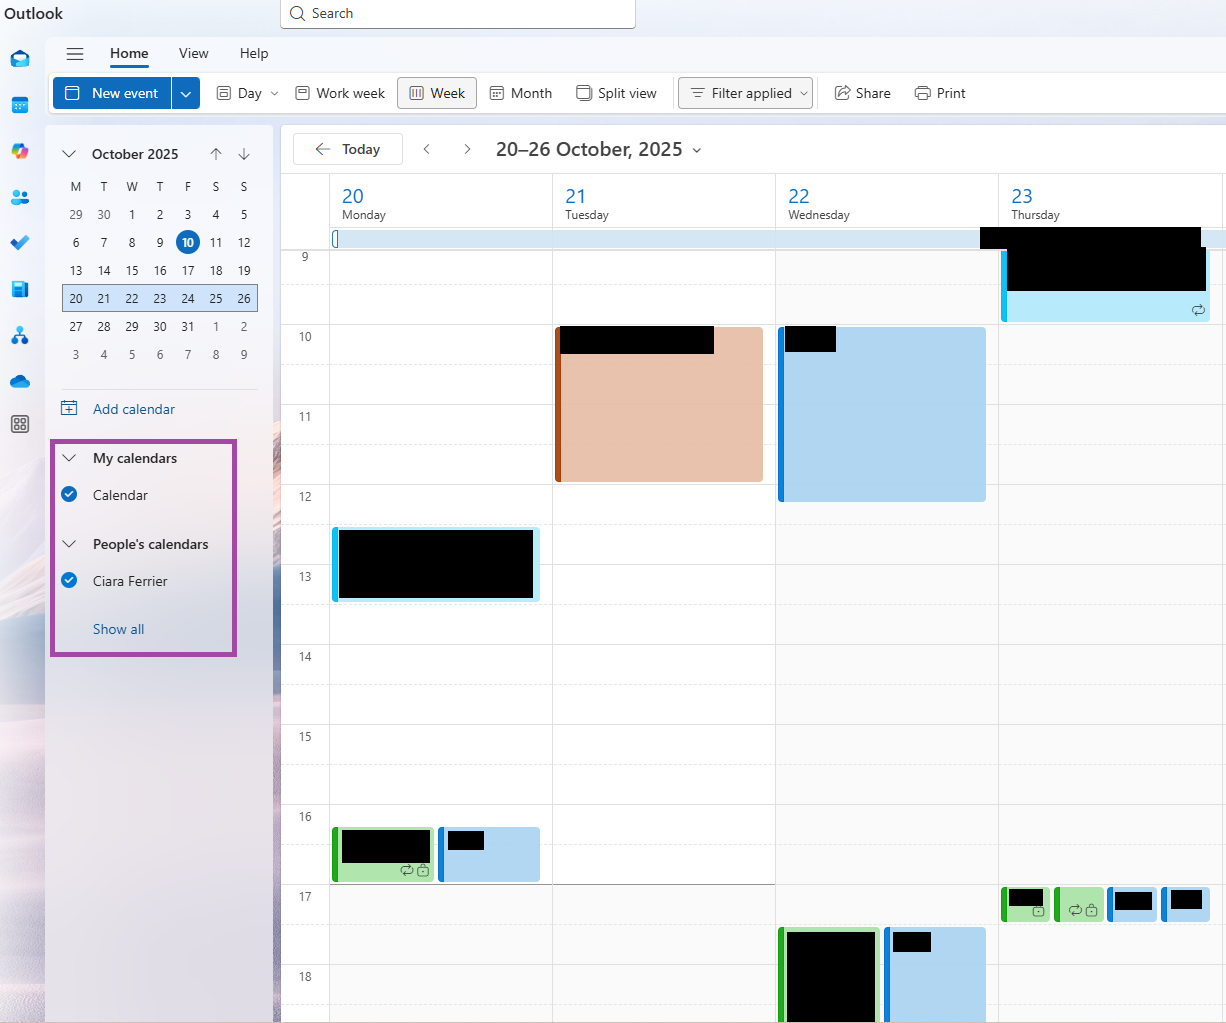Switch to Day view
The image size is (1226, 1023).
pos(240,93)
